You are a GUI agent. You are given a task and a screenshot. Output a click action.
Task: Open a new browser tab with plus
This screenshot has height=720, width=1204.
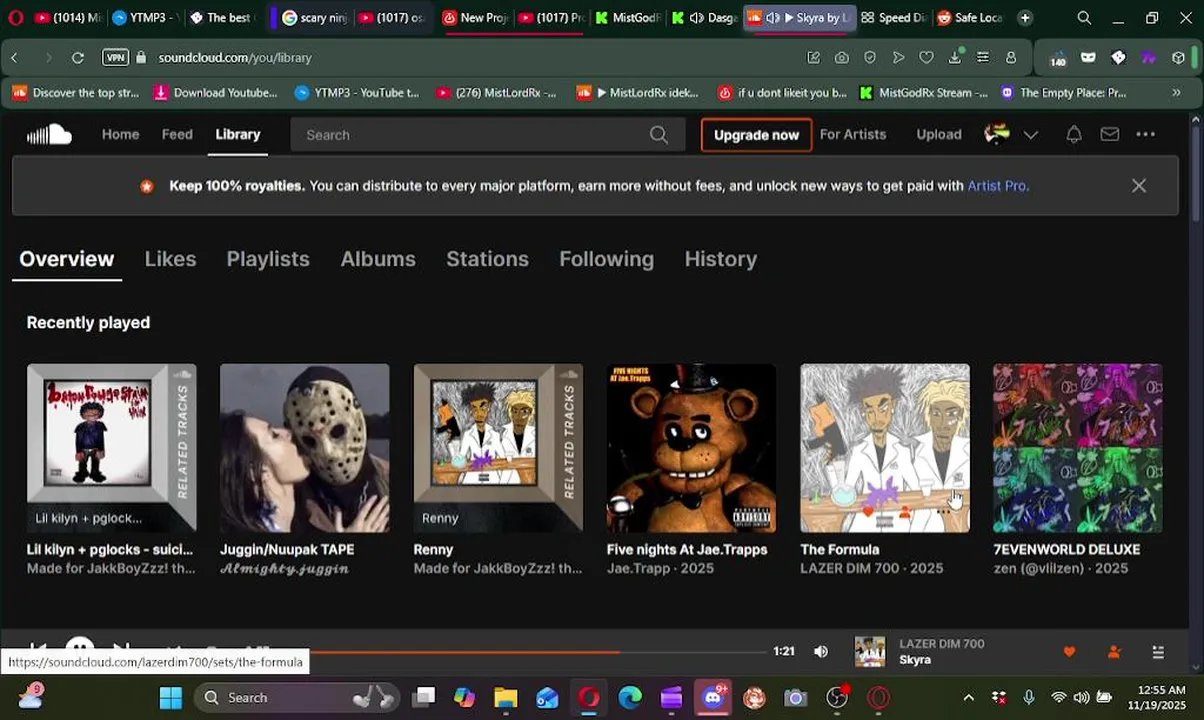click(x=1025, y=18)
